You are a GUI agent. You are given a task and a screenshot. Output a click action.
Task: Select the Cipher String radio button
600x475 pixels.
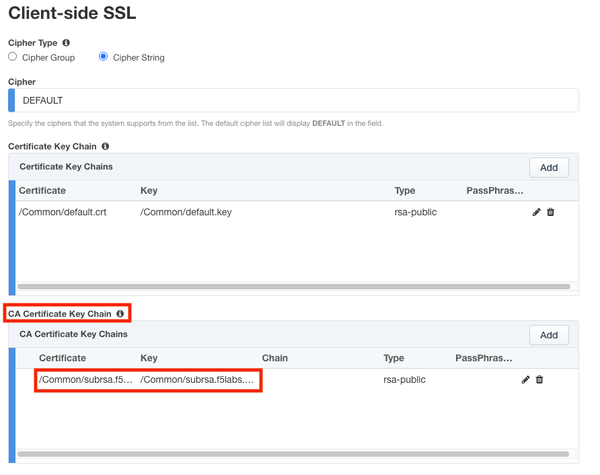pyautogui.click(x=103, y=57)
